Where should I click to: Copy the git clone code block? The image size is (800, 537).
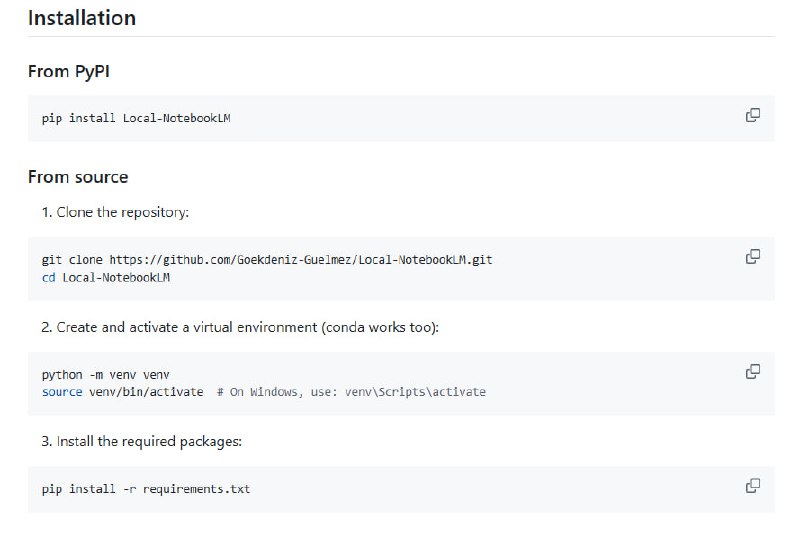753,257
